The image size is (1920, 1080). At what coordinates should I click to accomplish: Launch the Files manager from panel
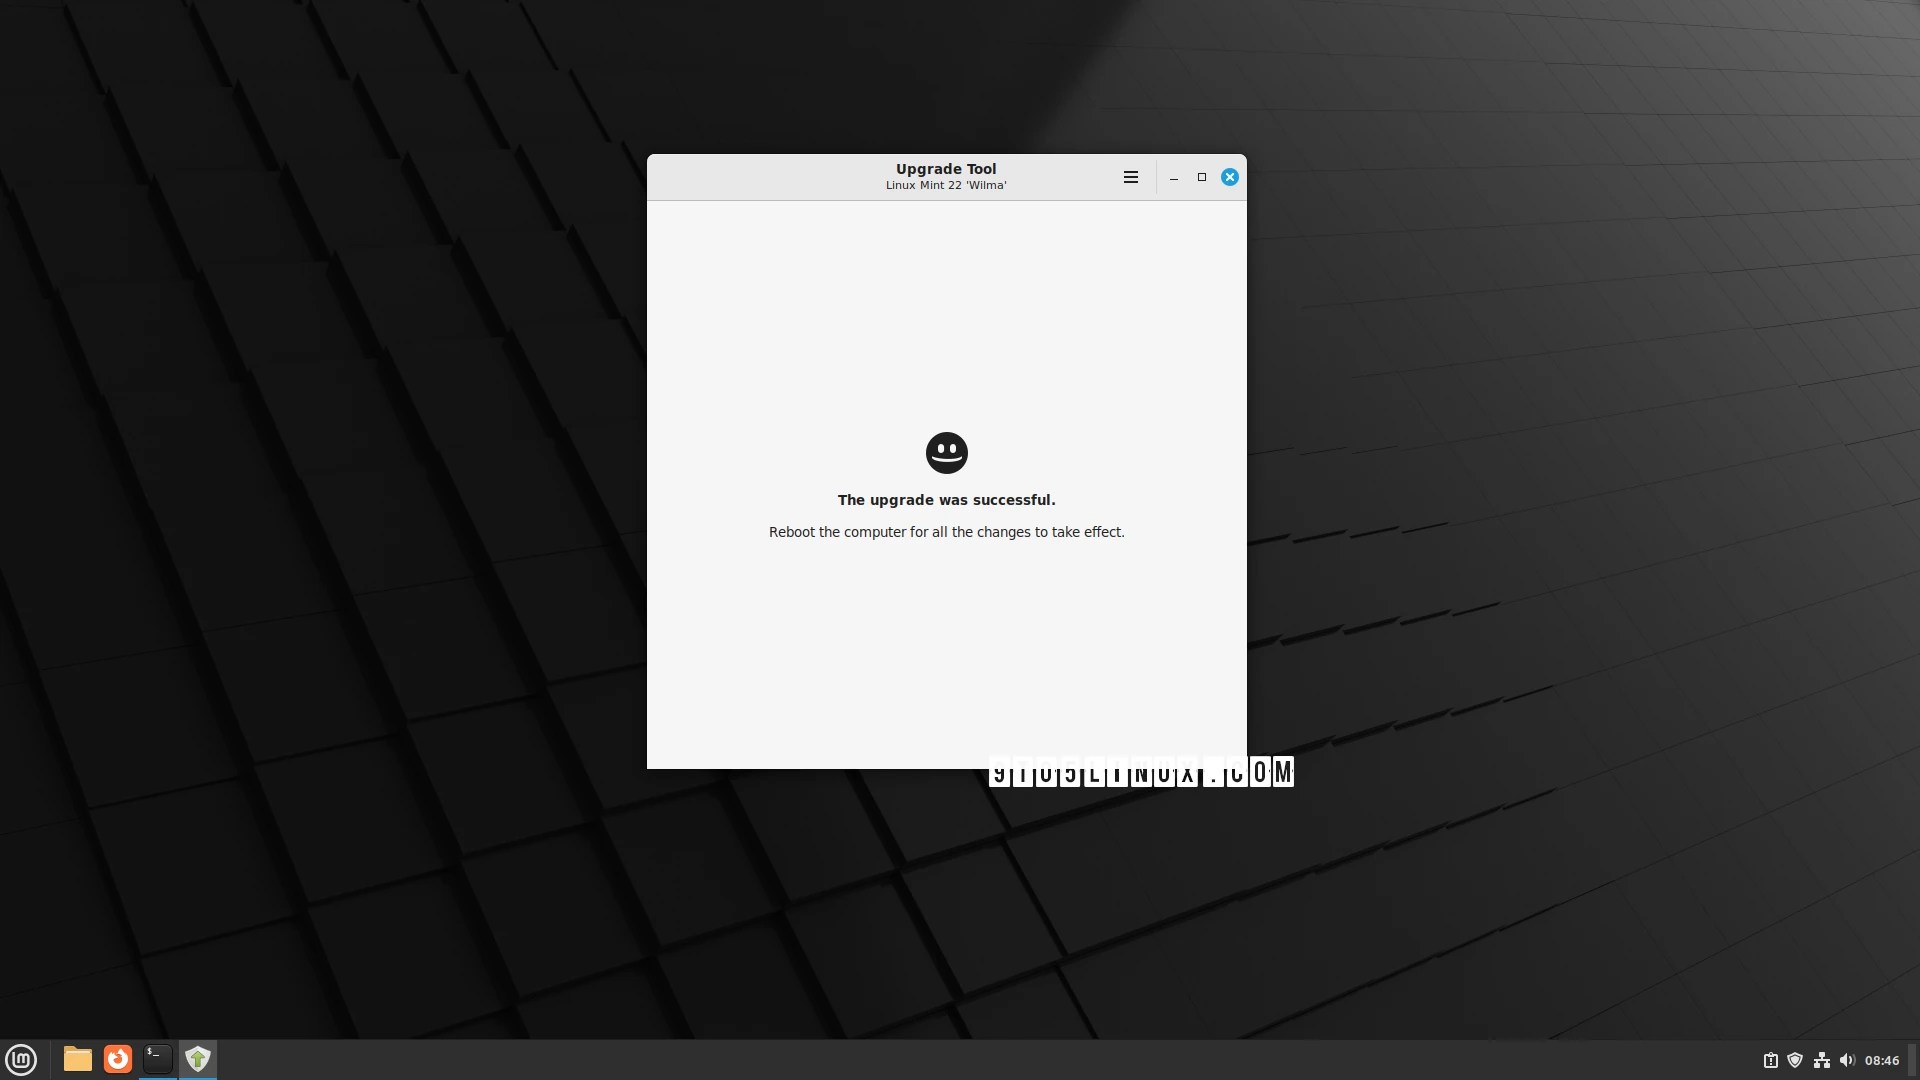pyautogui.click(x=78, y=1059)
